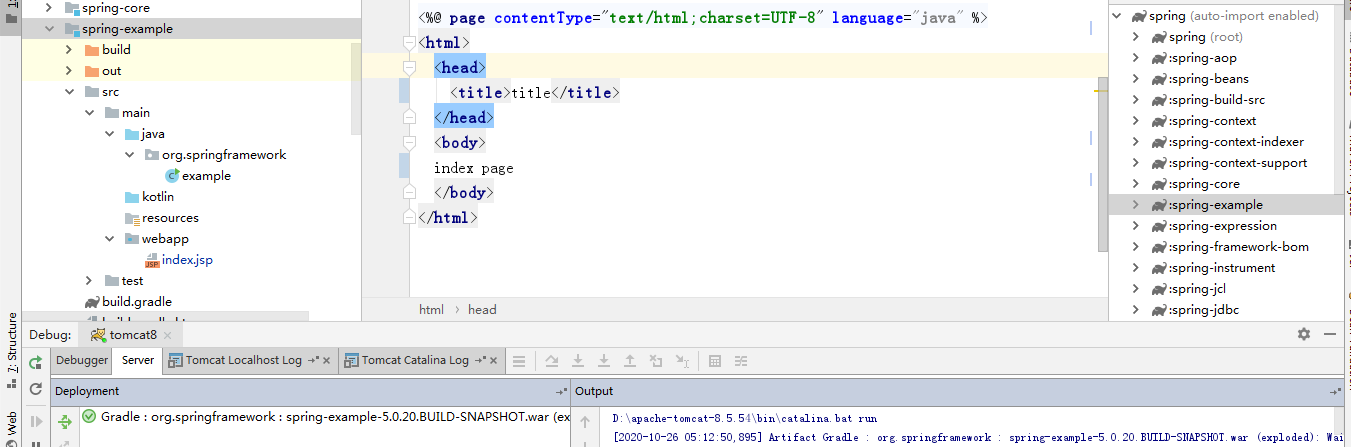Click the Step Into debug icon
The image size is (1351, 447).
point(578,360)
